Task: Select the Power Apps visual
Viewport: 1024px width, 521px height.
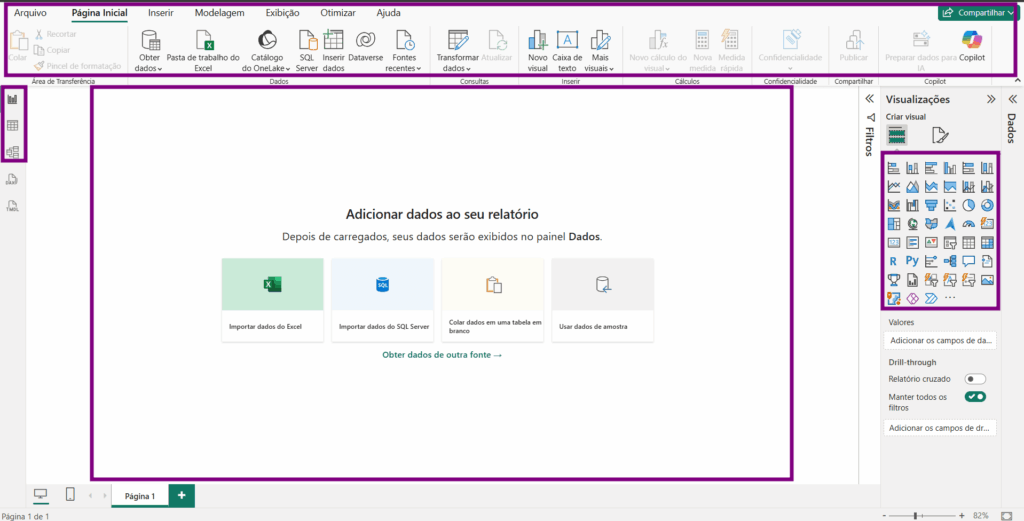Action: (x=912, y=299)
